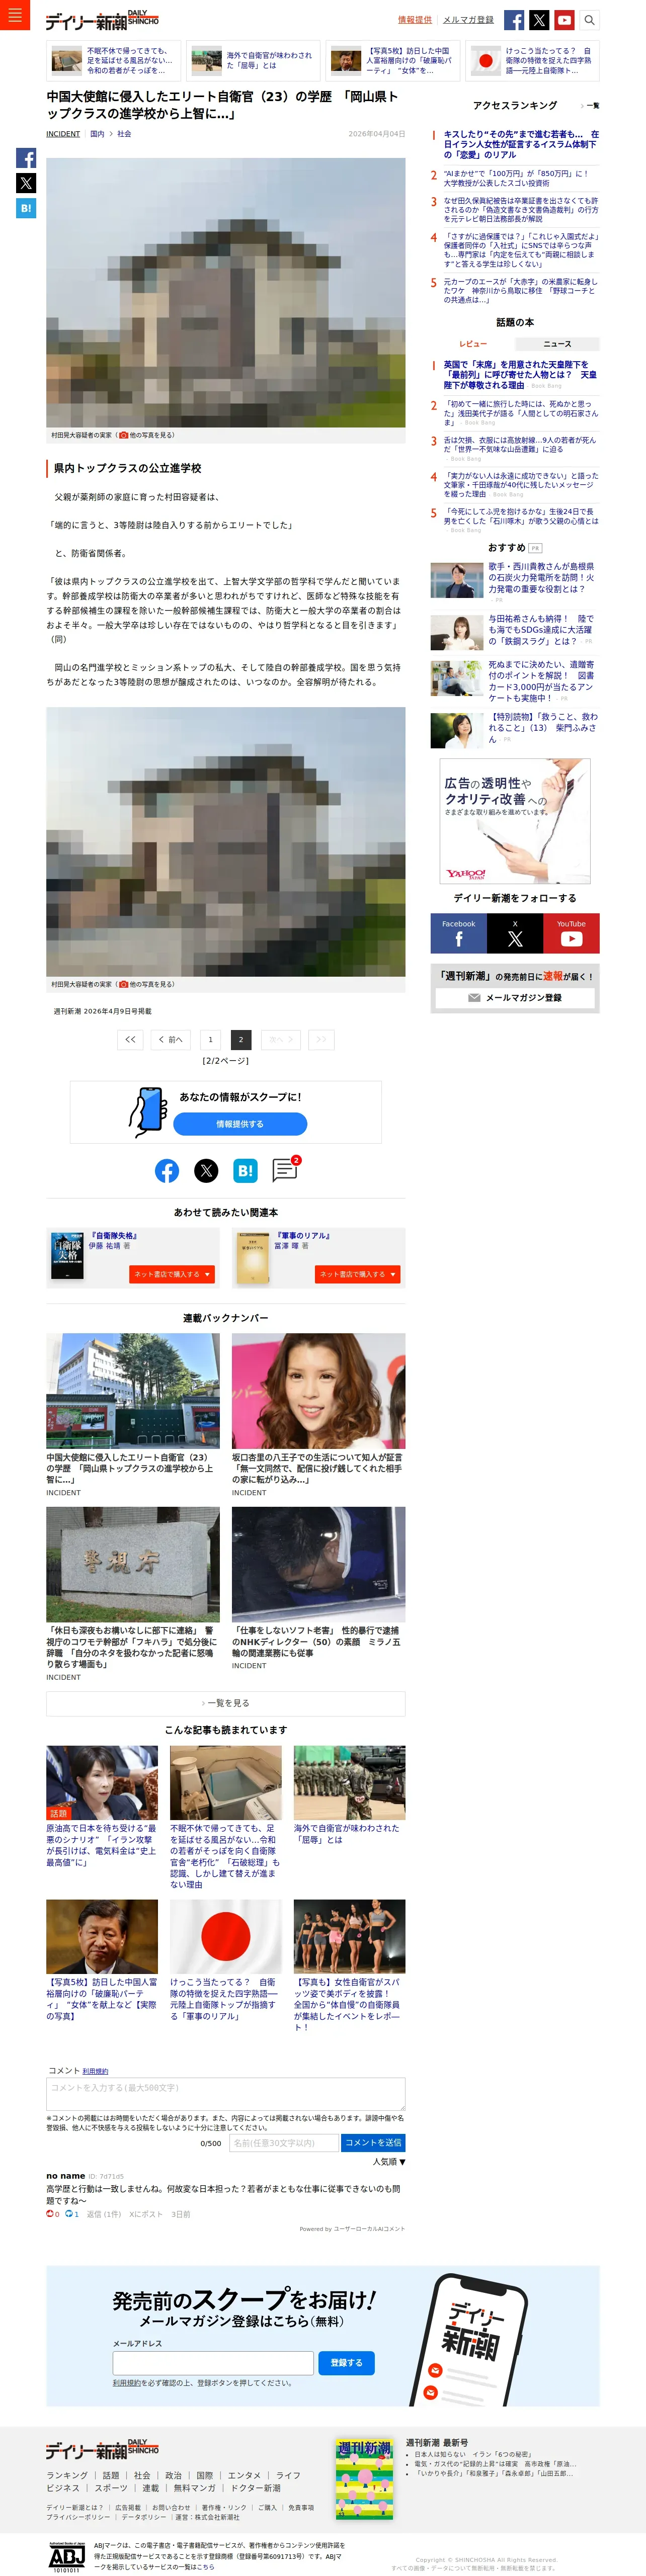Viewport: 646px width, 2576px height.
Task: Share via Facebook icon beside article title
Action: pyautogui.click(x=26, y=158)
